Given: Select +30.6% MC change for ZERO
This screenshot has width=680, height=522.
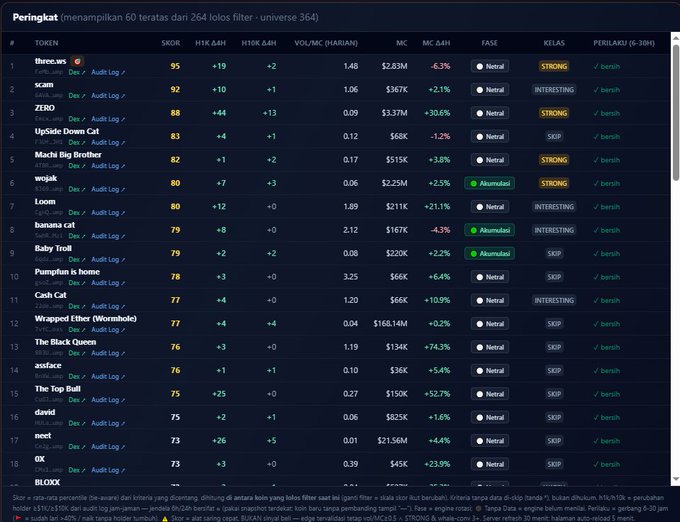Looking at the screenshot, I should [x=437, y=113].
